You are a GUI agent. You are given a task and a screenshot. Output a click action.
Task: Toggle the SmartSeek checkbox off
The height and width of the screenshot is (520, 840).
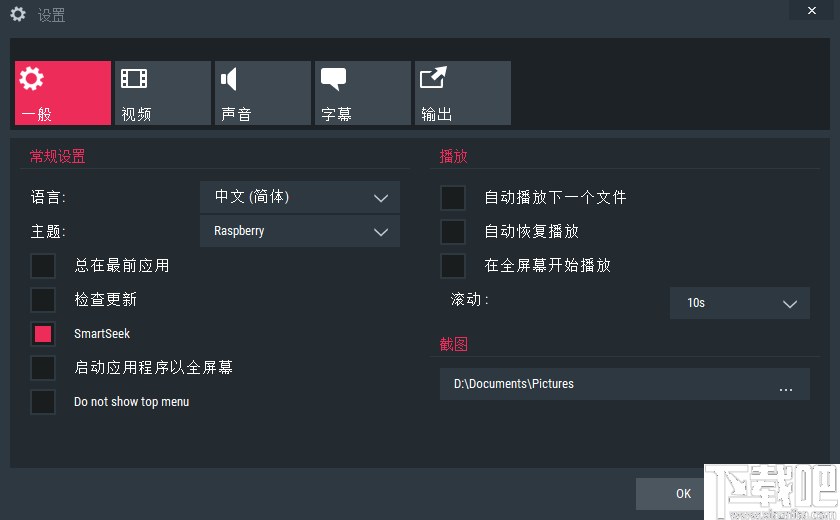(43, 334)
